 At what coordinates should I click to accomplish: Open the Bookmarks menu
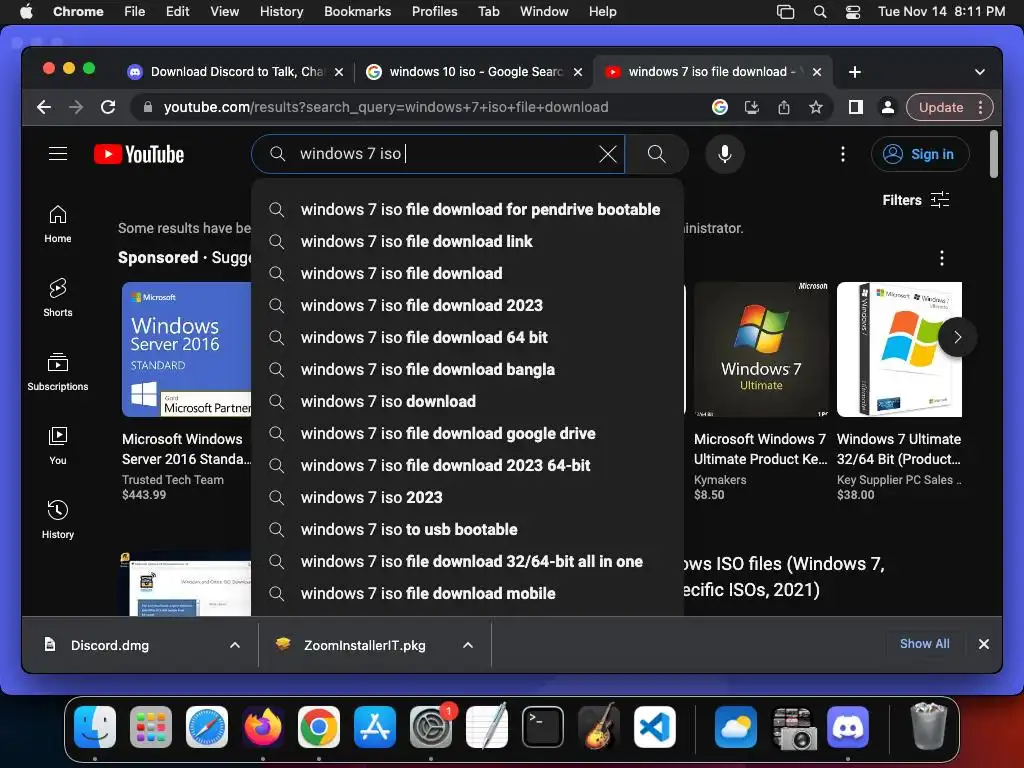(357, 12)
